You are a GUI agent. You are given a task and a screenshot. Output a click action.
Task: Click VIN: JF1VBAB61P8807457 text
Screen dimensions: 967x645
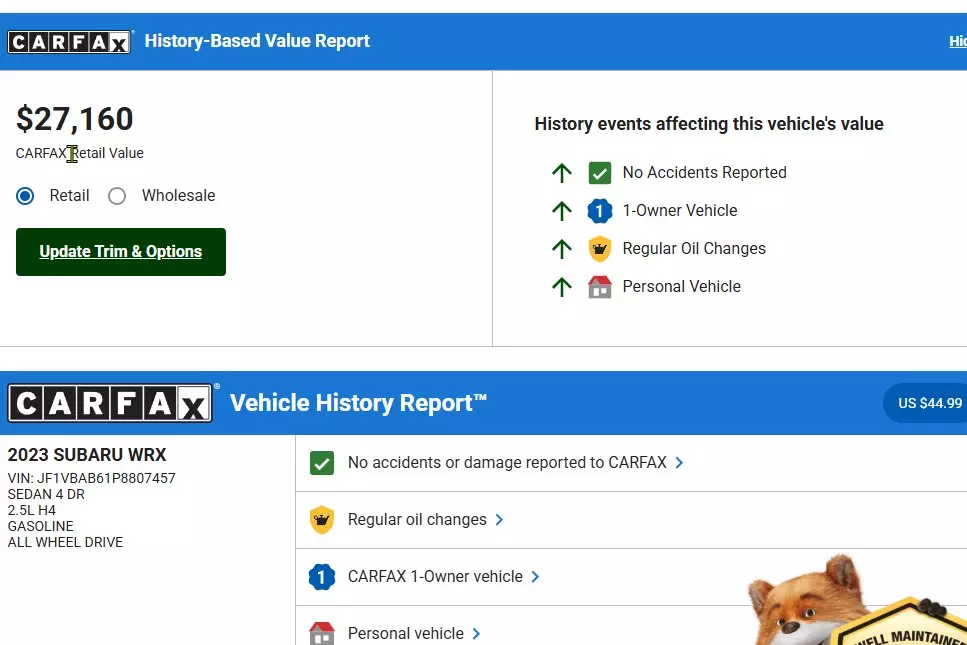pyautogui.click(x=91, y=478)
